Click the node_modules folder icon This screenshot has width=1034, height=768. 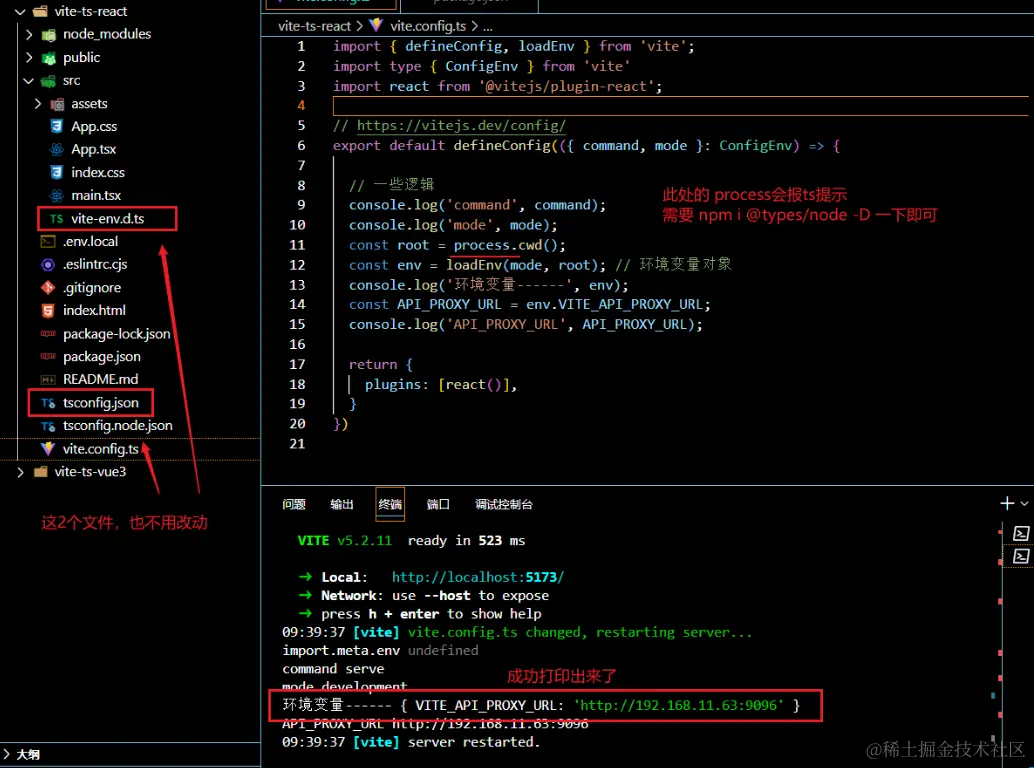(x=49, y=35)
